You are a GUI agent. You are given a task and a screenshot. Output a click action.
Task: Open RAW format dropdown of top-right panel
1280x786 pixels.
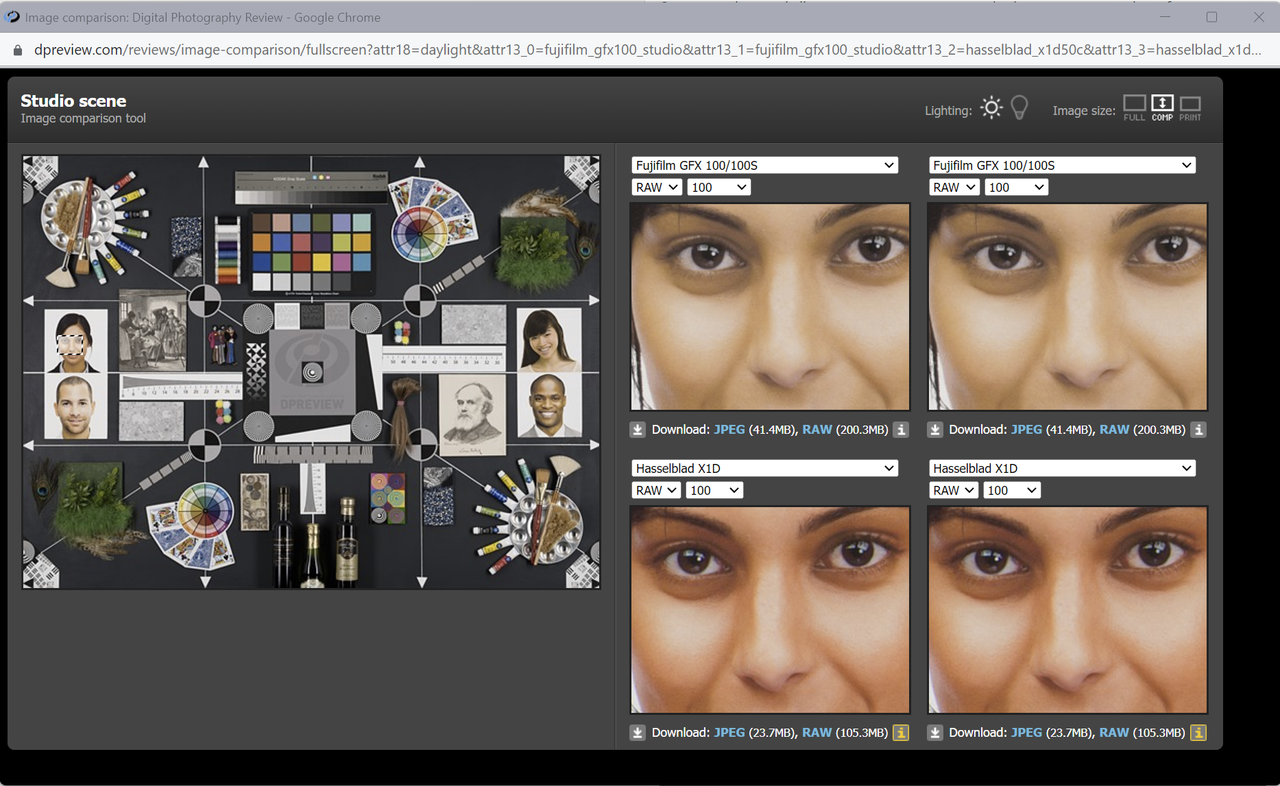(954, 187)
